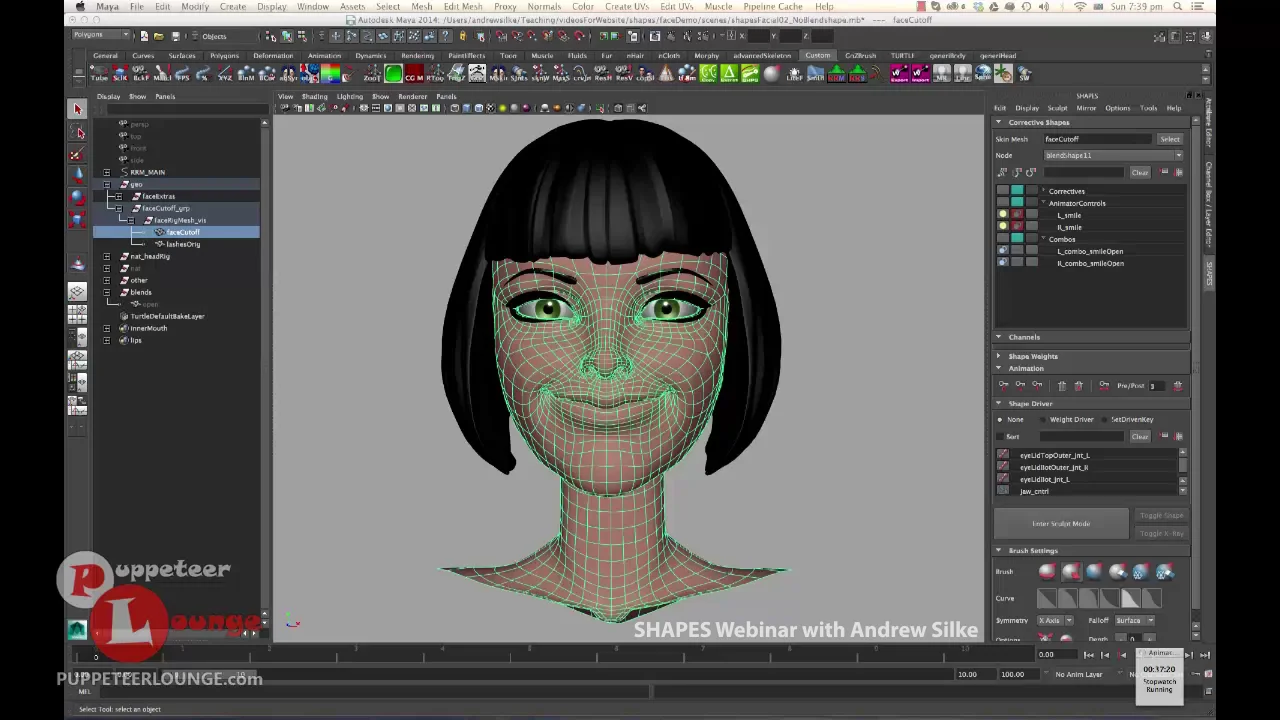Click the XYZ shelf icon
The height and width of the screenshot is (720, 1280).
pos(225,74)
